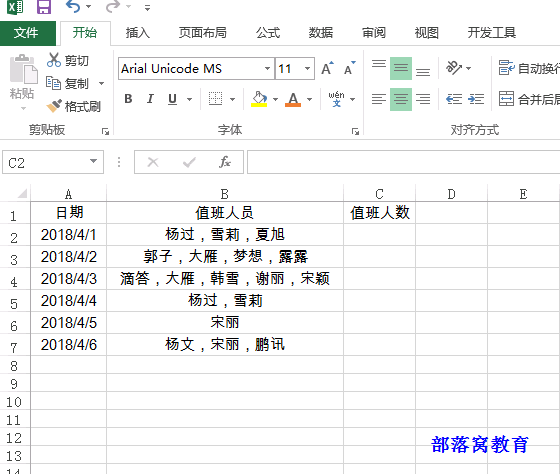Open the Excel application icon menu
560x474 pixels.
tap(15, 6)
